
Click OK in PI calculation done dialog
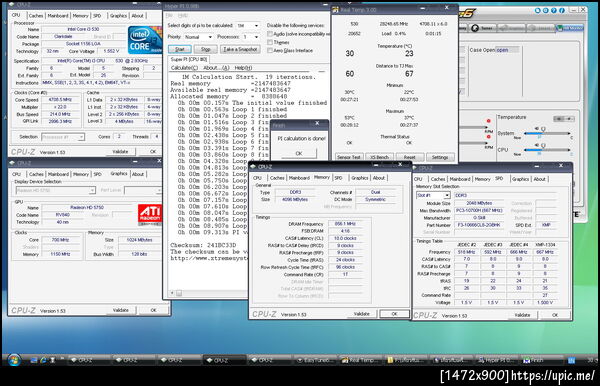(299, 153)
